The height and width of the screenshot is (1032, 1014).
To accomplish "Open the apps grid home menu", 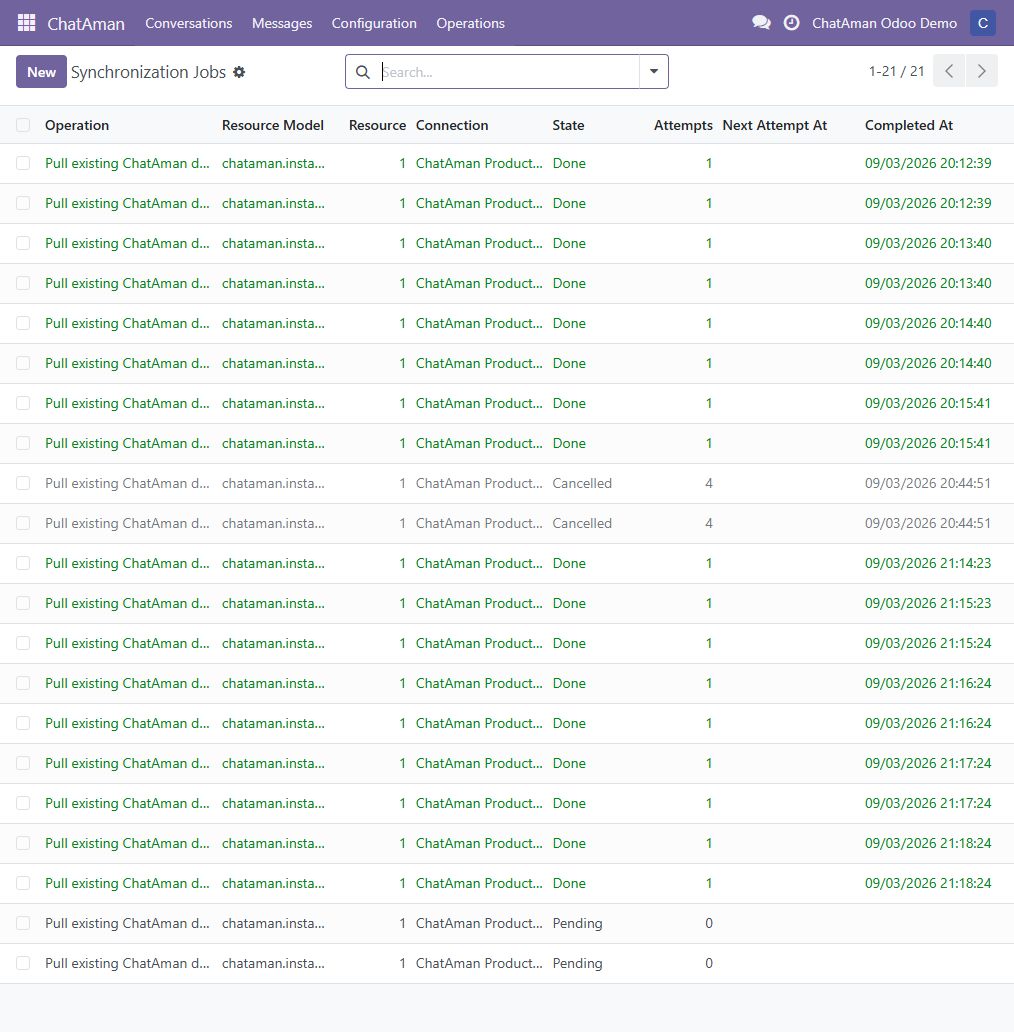I will pos(26,23).
